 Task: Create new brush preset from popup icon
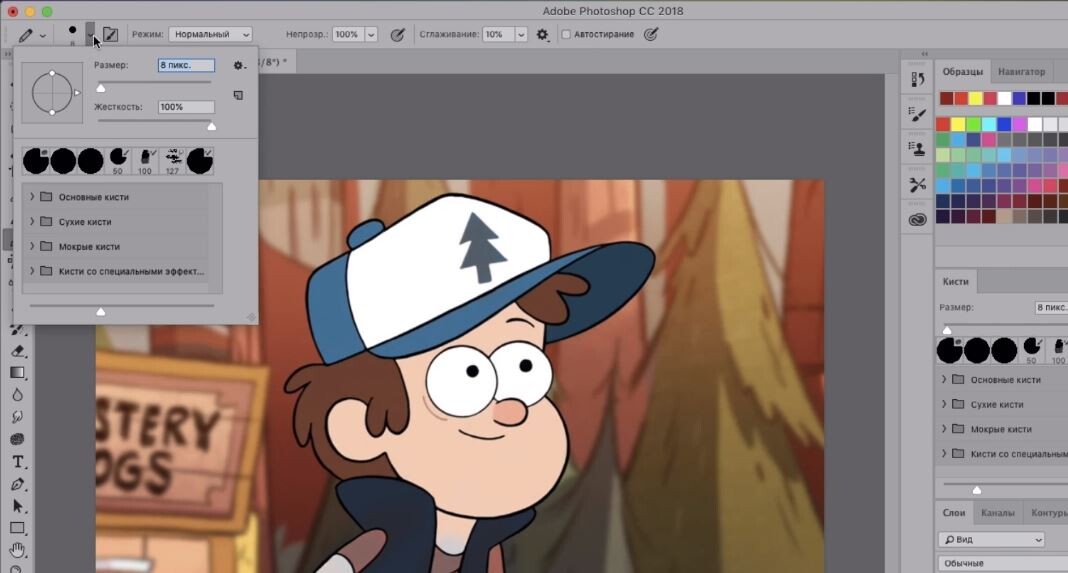[238, 95]
